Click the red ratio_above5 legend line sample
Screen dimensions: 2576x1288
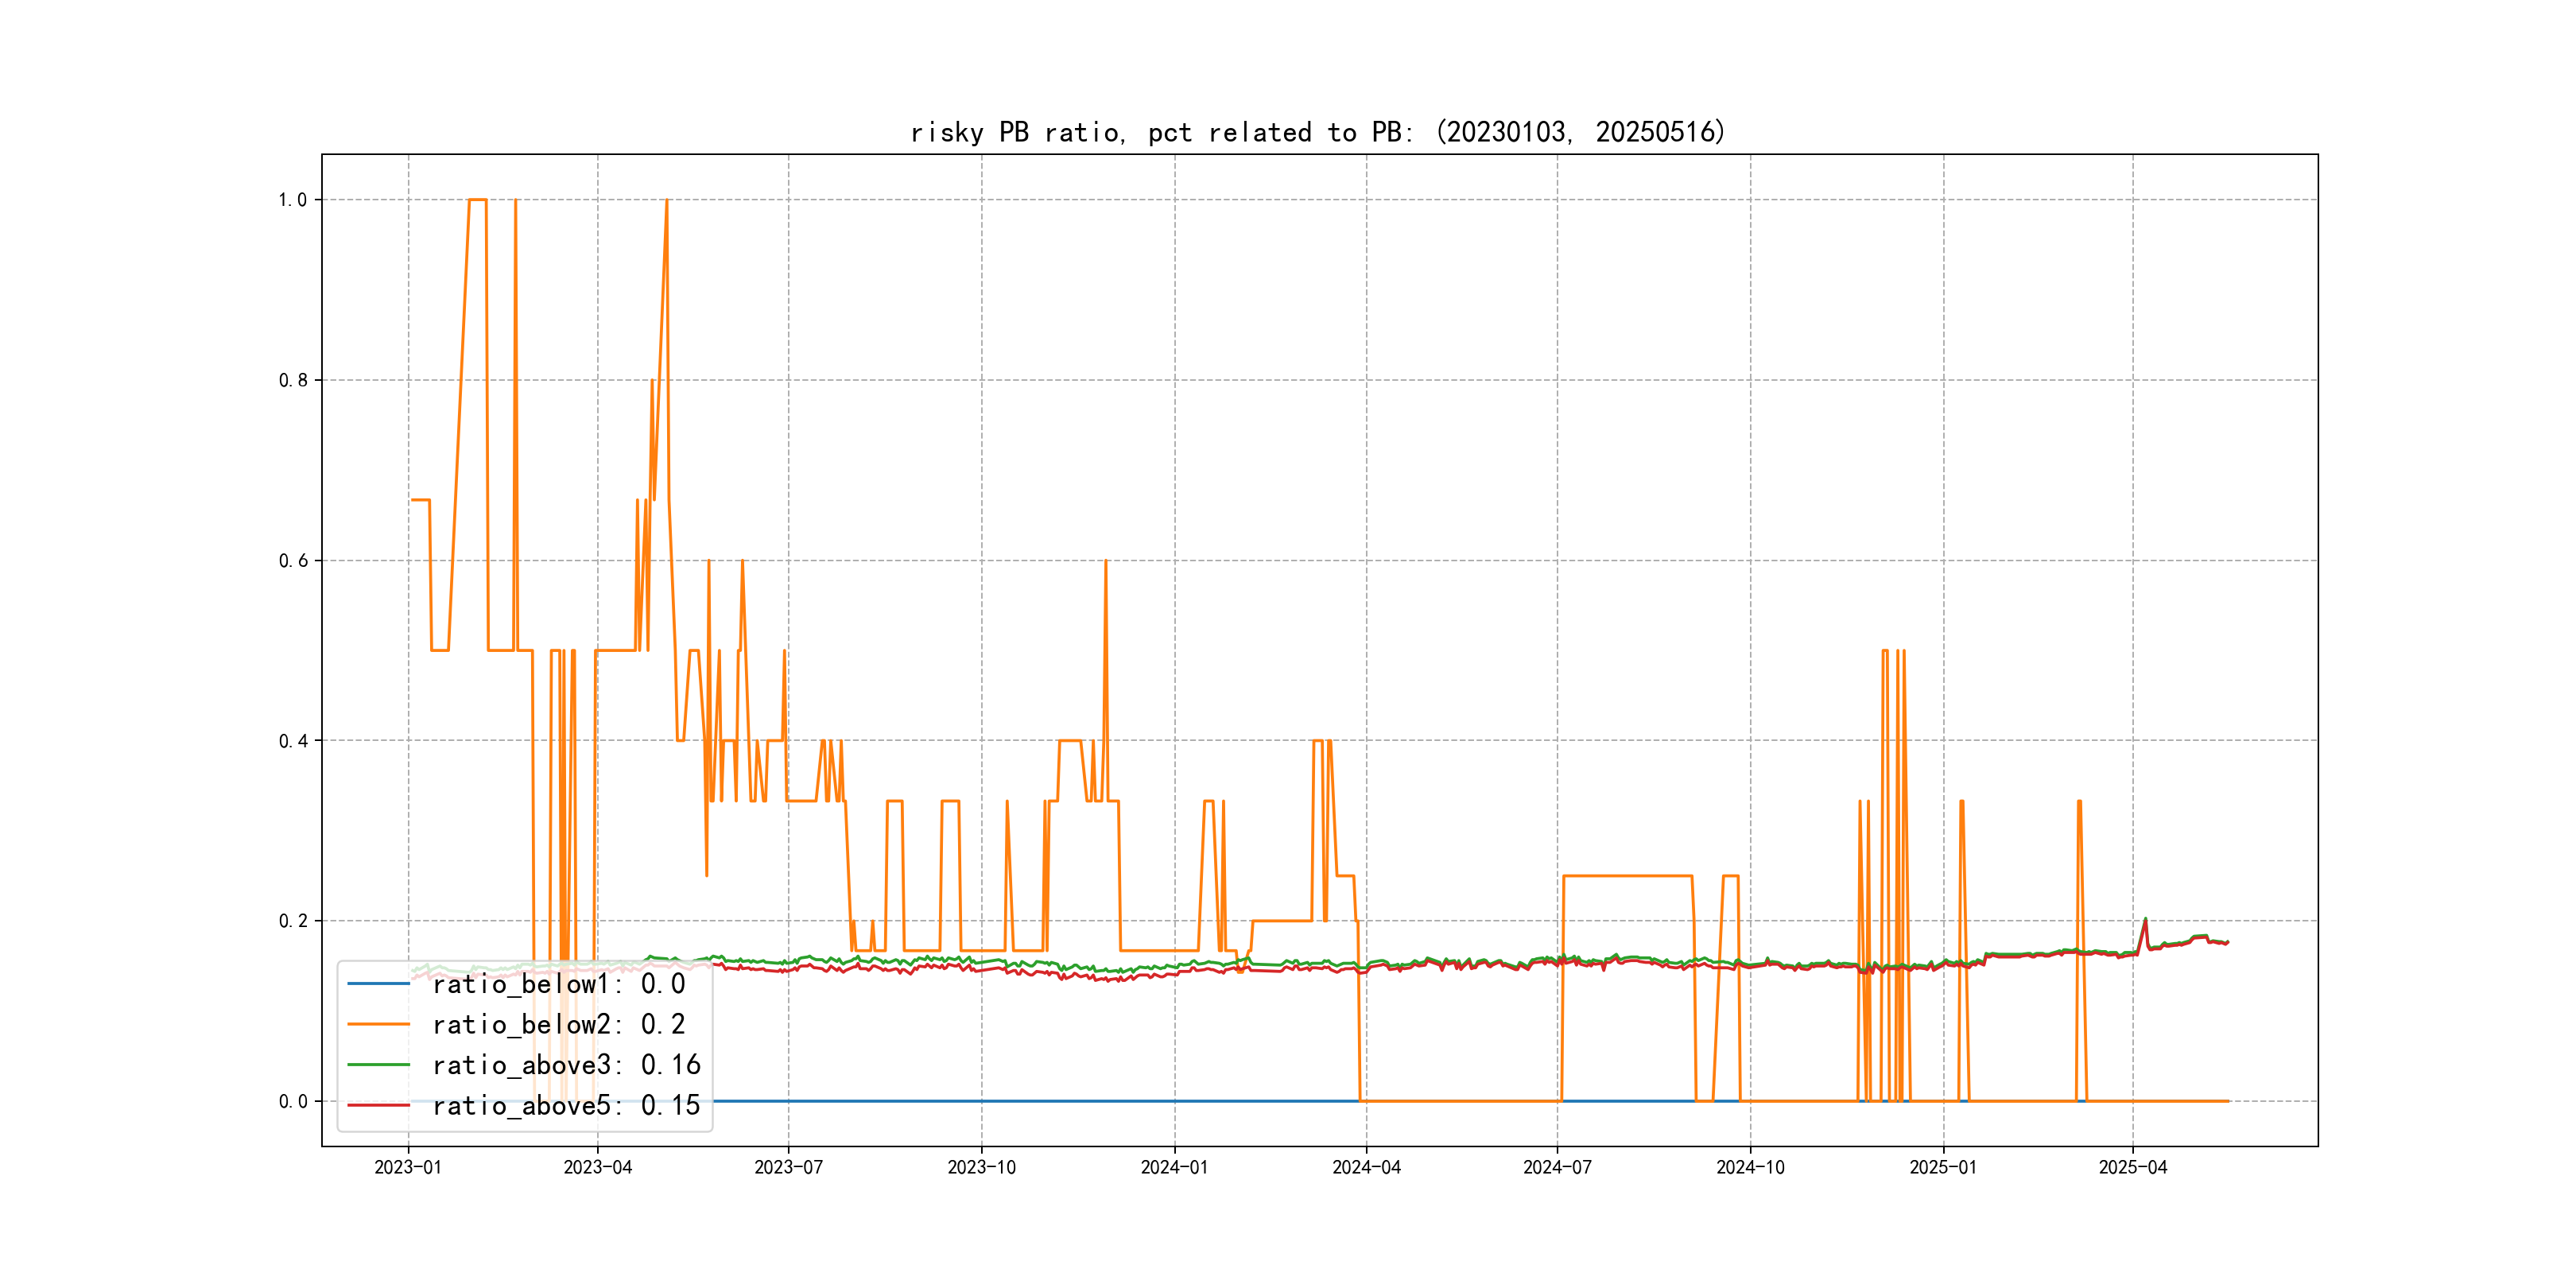coord(378,1105)
